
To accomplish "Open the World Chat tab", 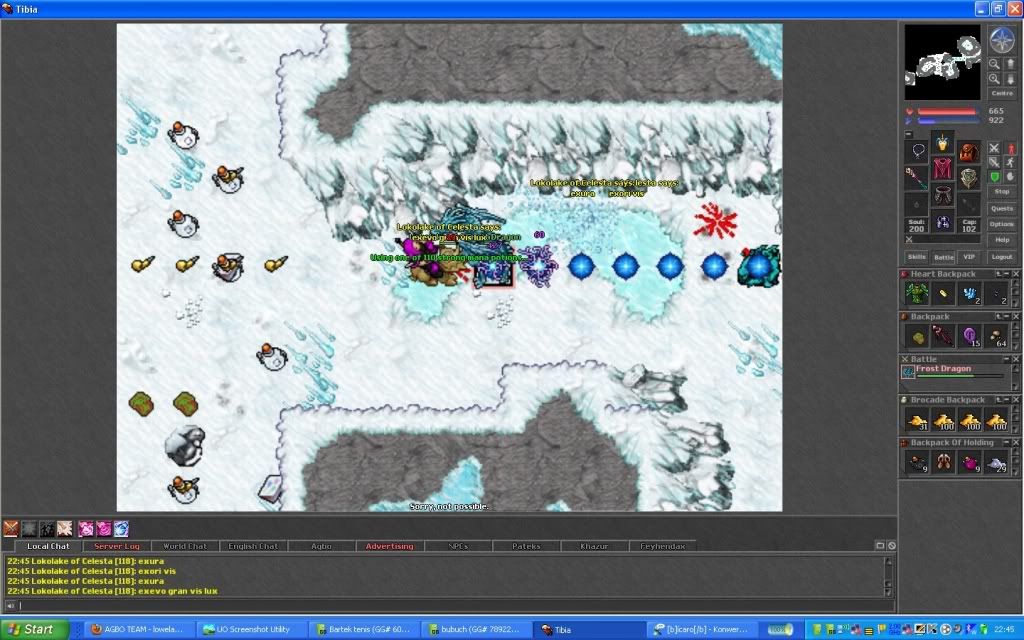I will [185, 546].
